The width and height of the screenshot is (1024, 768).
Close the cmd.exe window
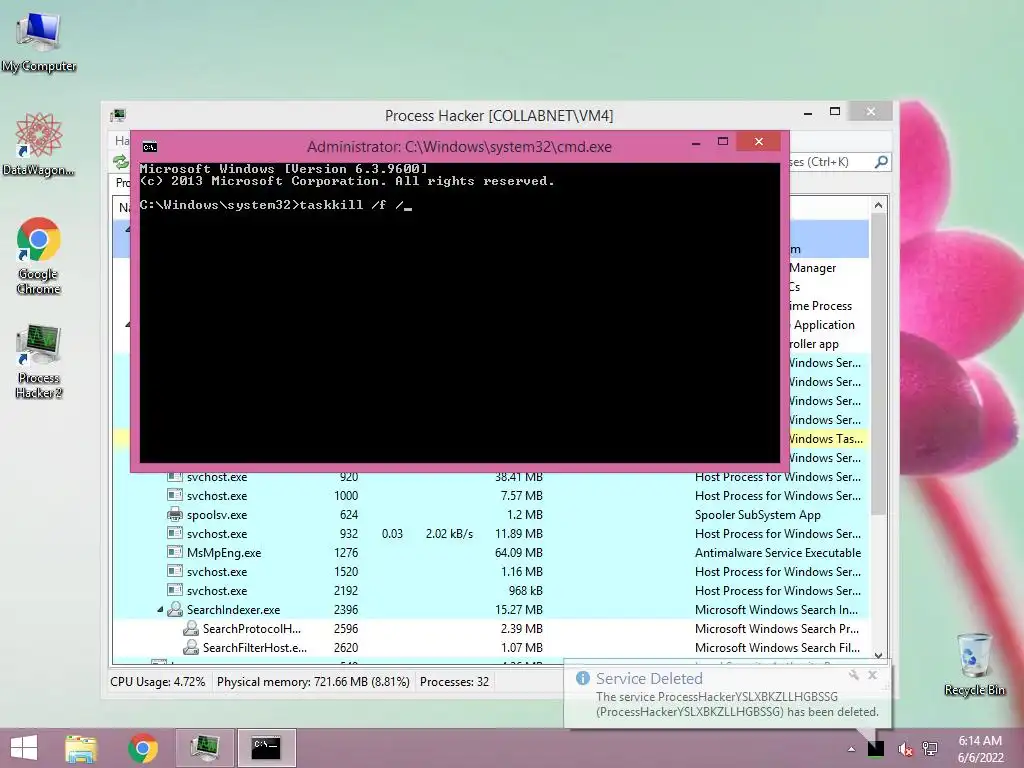pyautogui.click(x=758, y=142)
